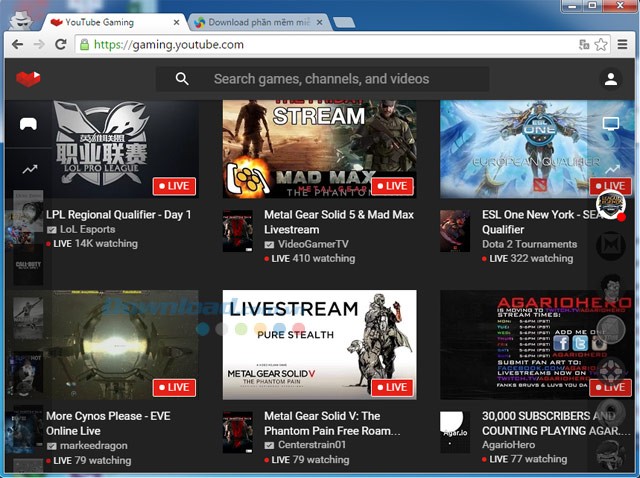Click the Search games, channels, and videos field
640x478 pixels.
click(x=322, y=79)
